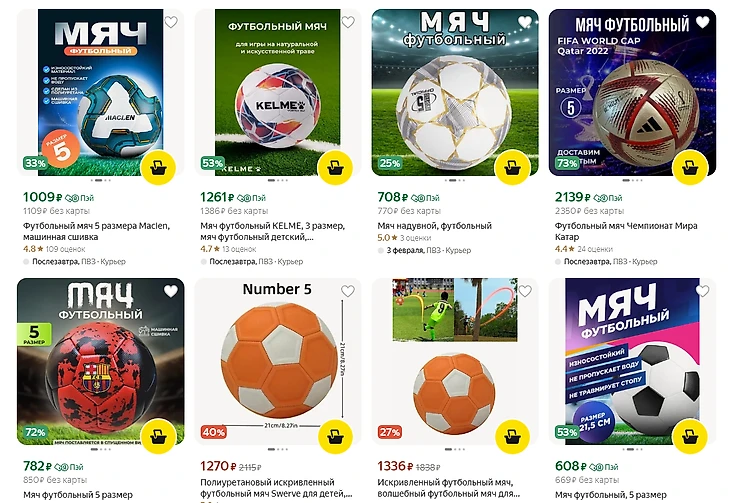Add 608₽ black-white ball to cart
Screen dimensions: 730x503
click(690, 436)
